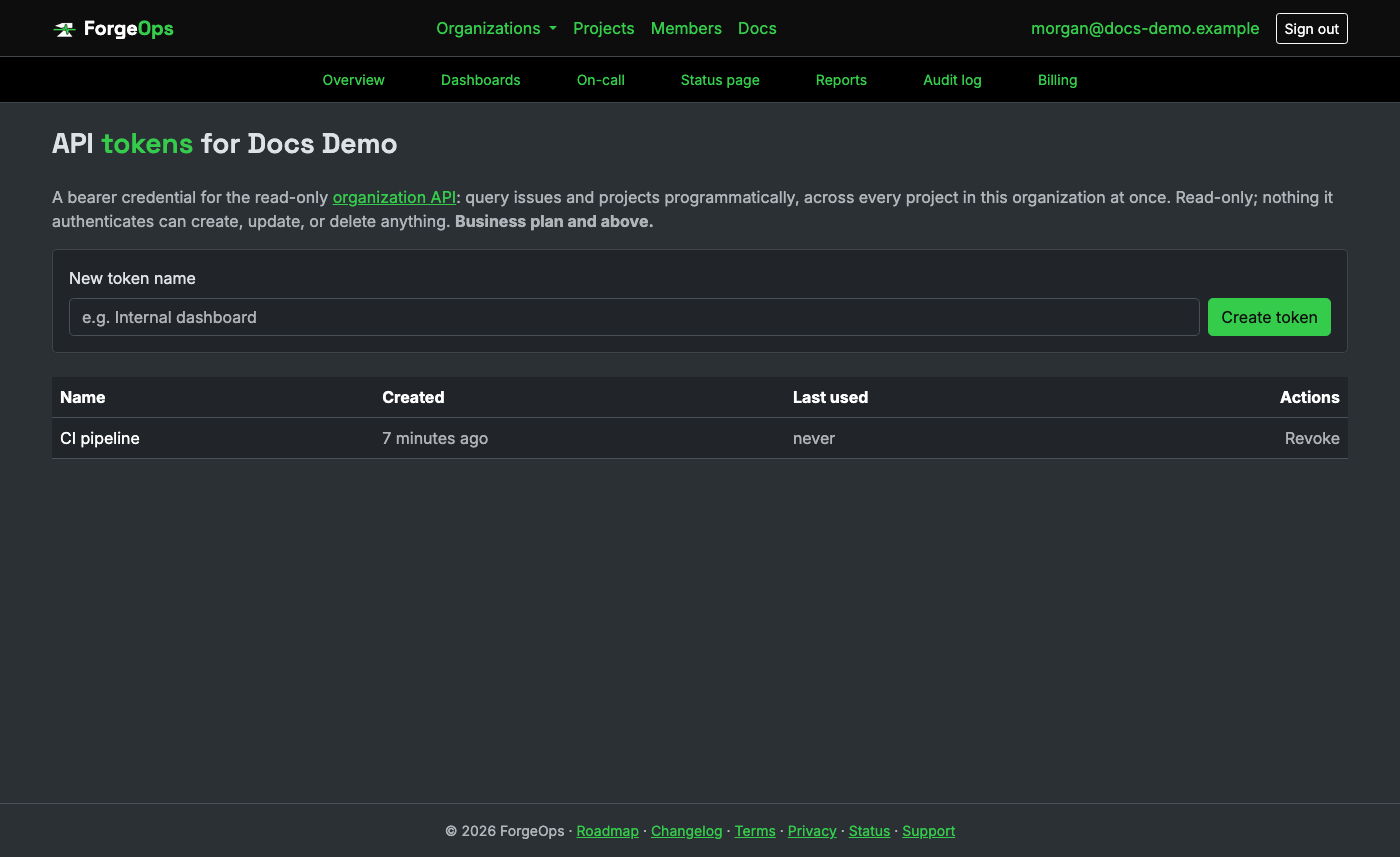Open the Roadmap footer link
This screenshot has height=857, width=1400.
(x=607, y=831)
